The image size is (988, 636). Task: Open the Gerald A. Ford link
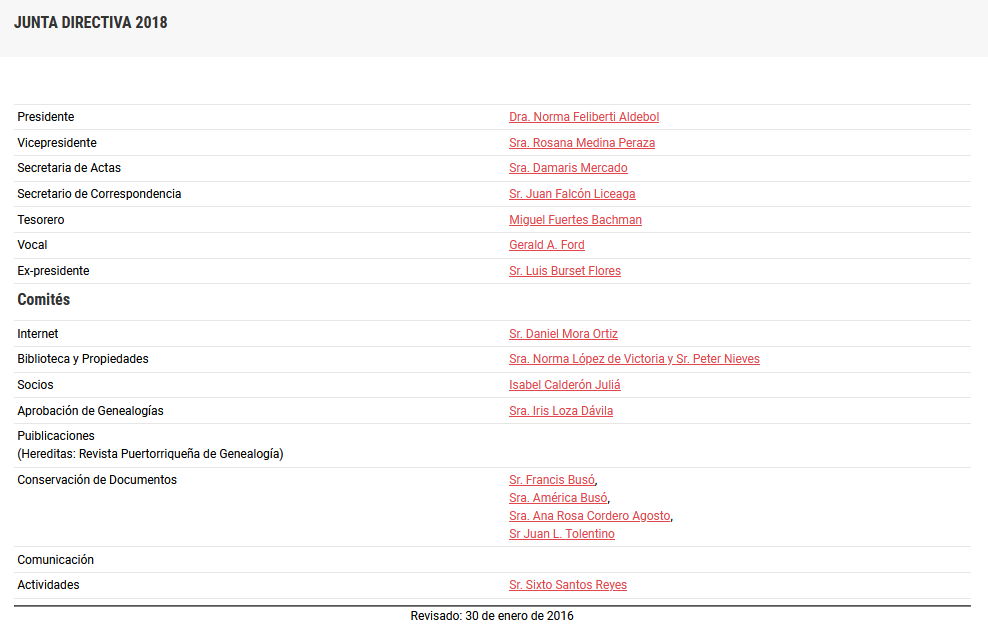(x=546, y=245)
